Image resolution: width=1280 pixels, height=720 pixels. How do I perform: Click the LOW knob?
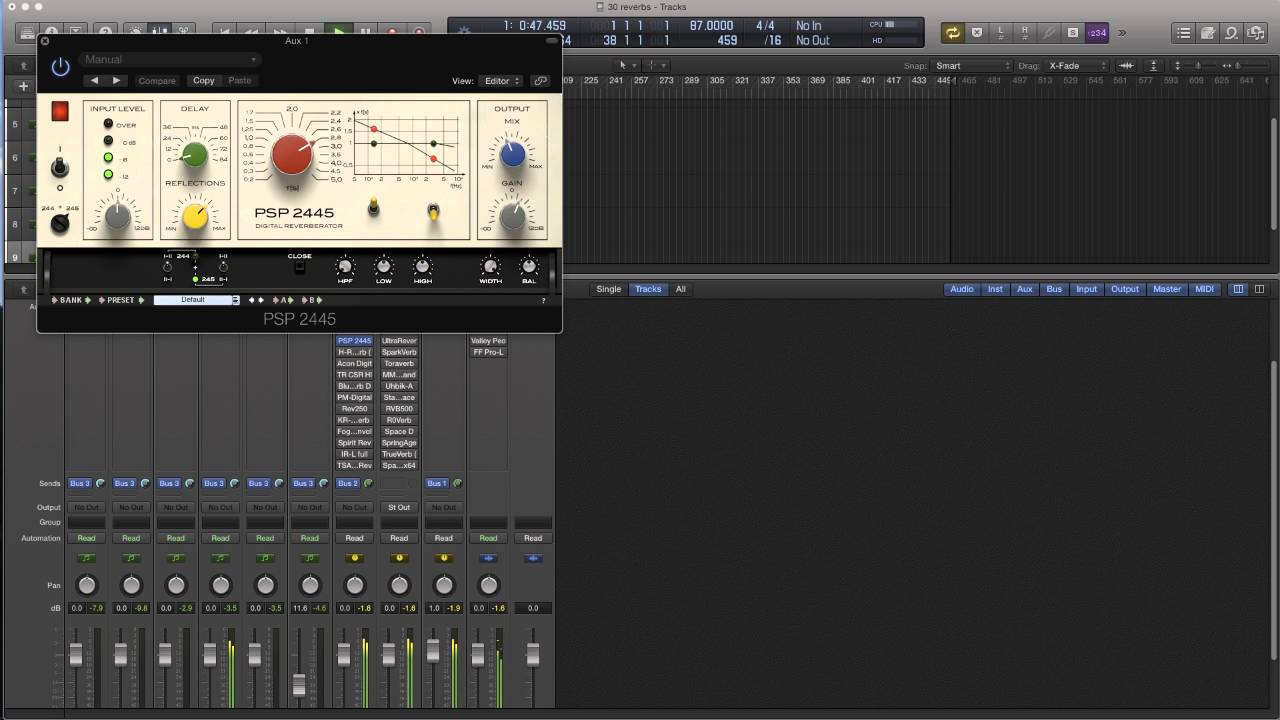click(384, 266)
